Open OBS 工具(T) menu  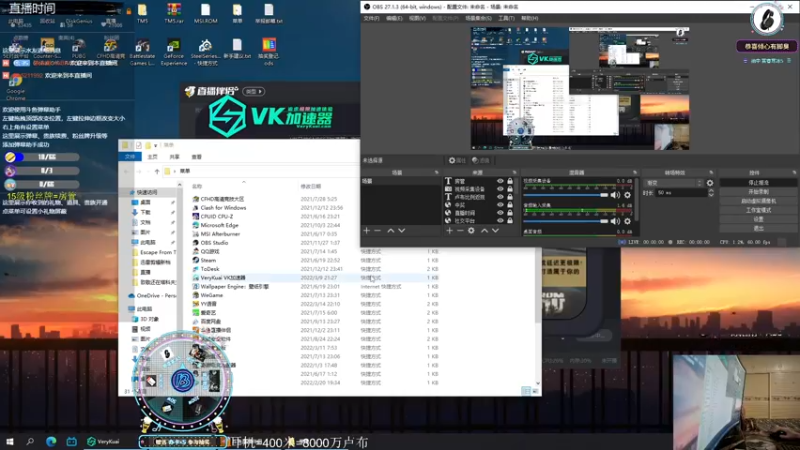coord(506,18)
